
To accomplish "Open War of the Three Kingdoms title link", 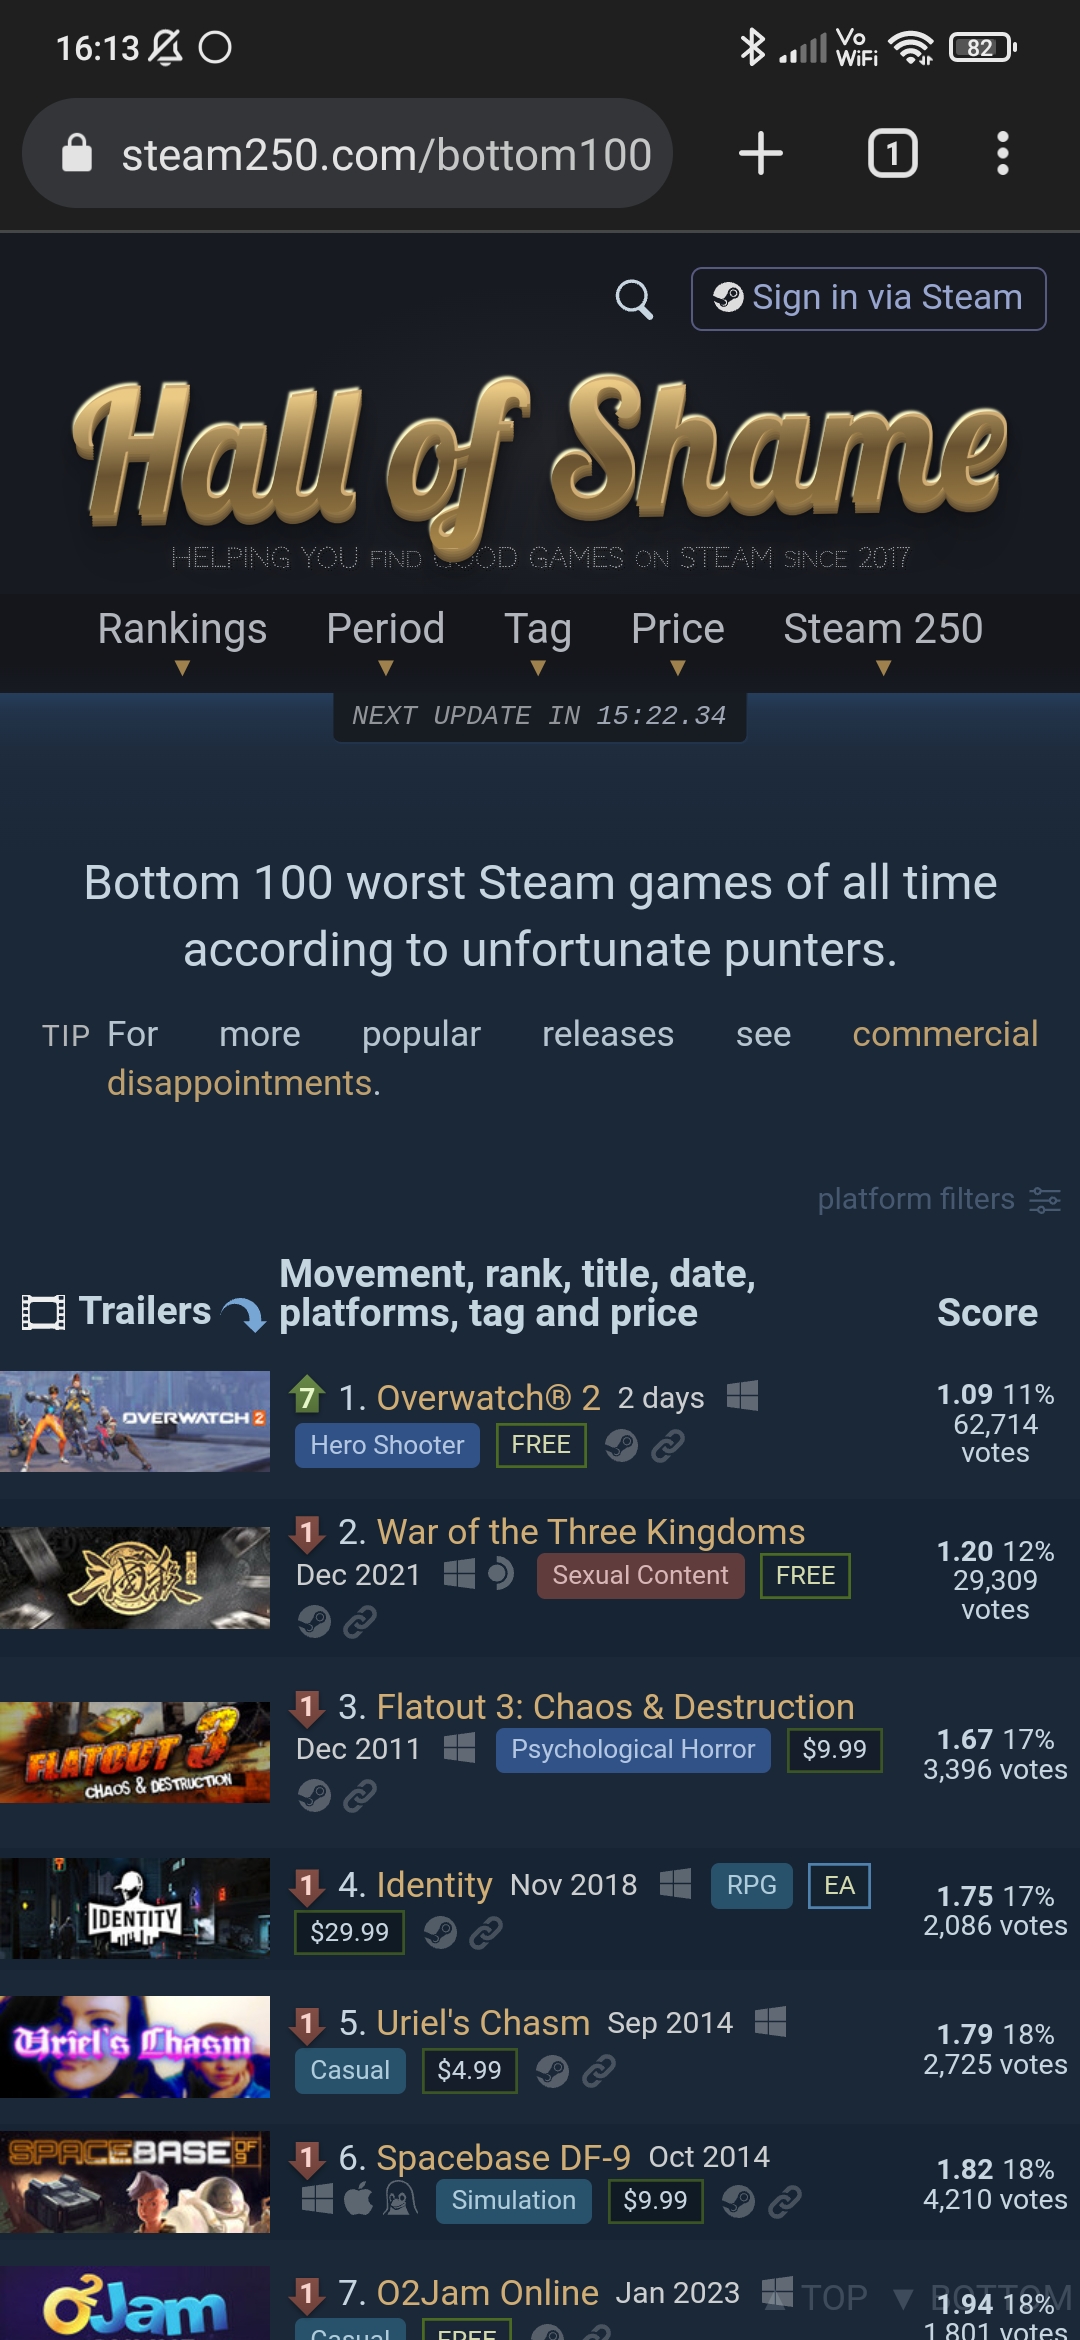I will [591, 1532].
